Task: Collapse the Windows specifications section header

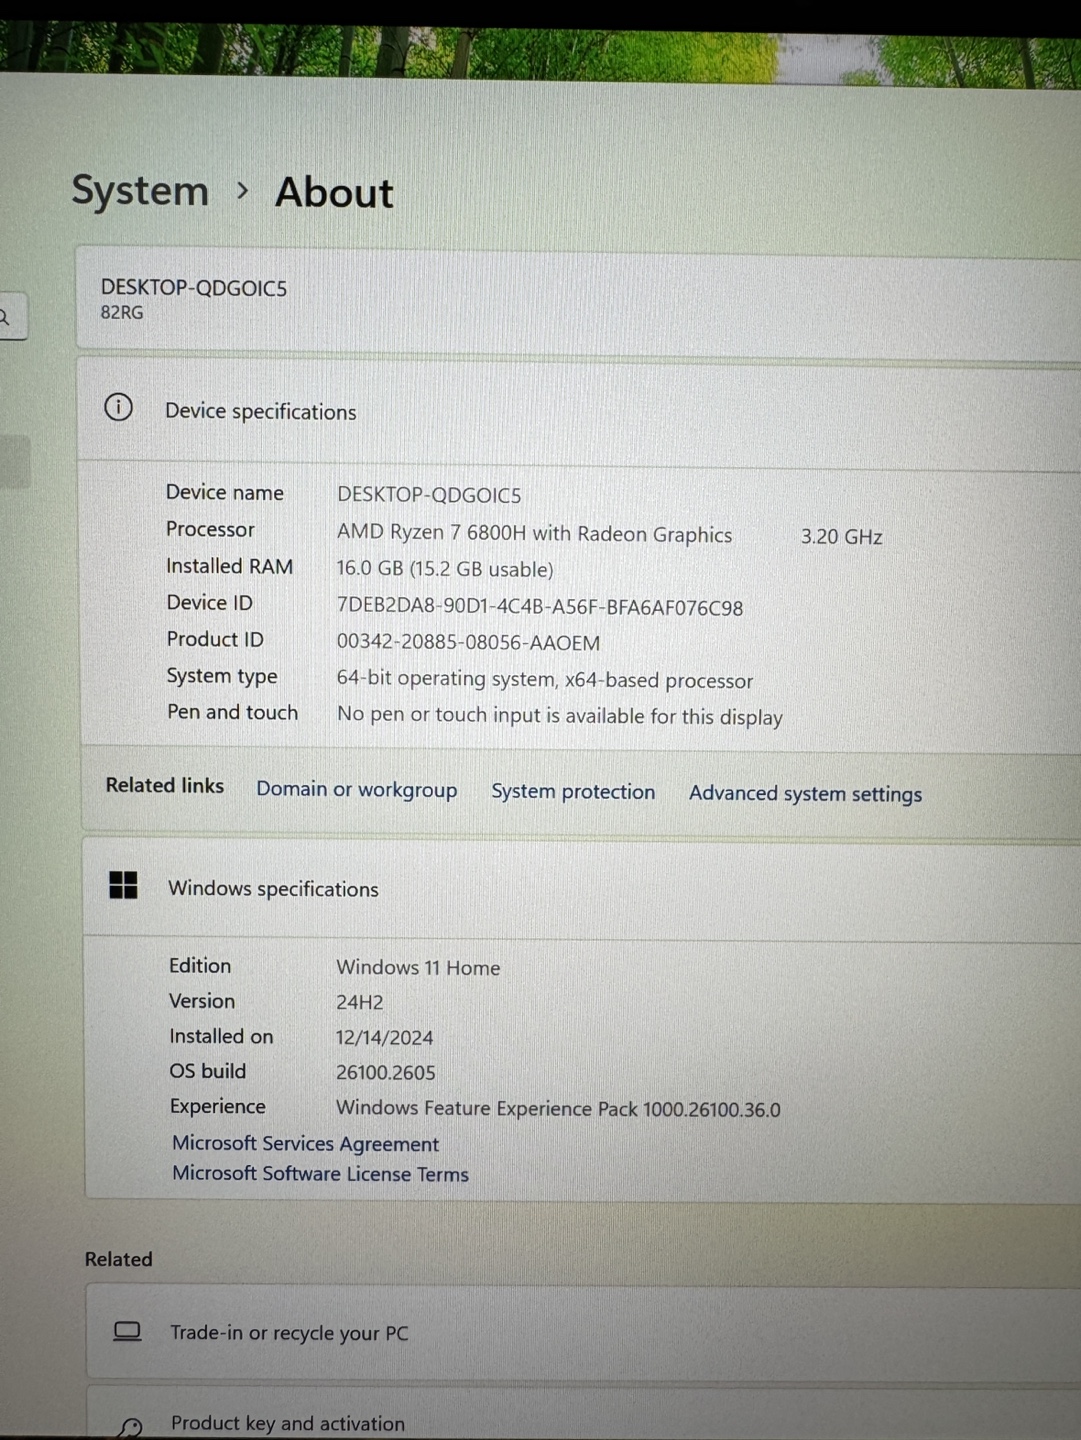Action: coord(582,888)
